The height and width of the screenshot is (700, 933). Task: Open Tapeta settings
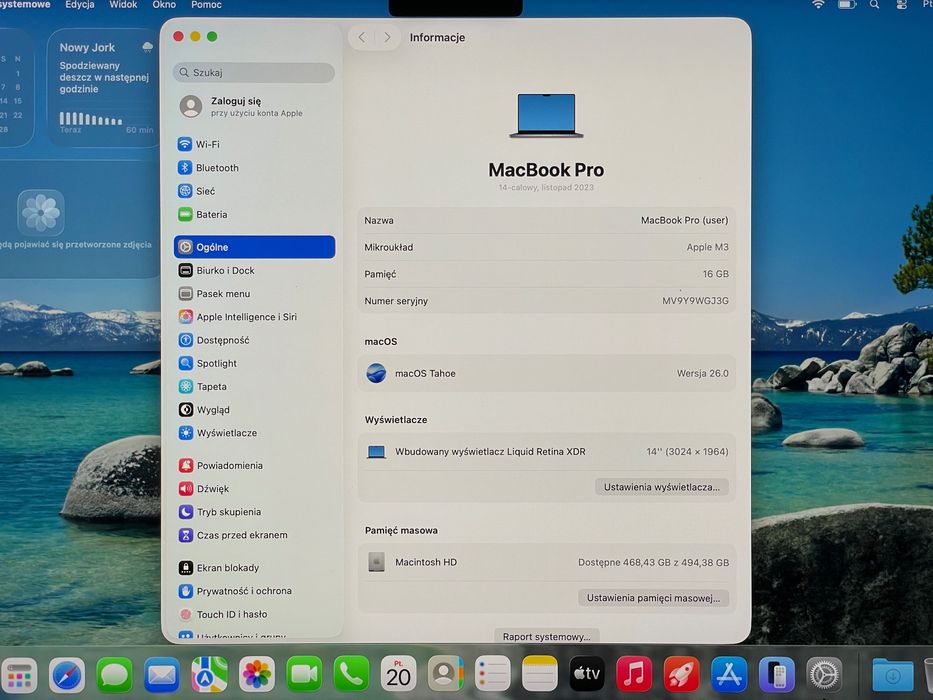tap(254, 386)
